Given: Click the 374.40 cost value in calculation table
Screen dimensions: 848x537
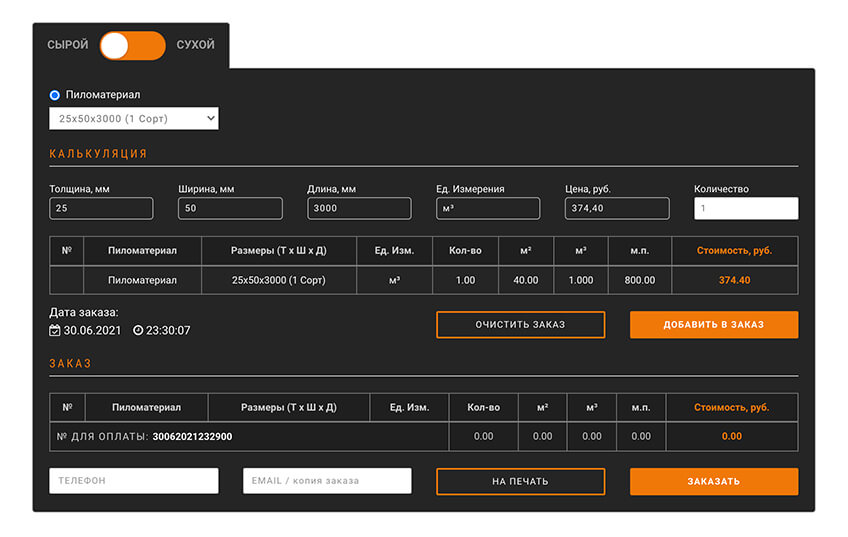Looking at the screenshot, I should point(734,280).
